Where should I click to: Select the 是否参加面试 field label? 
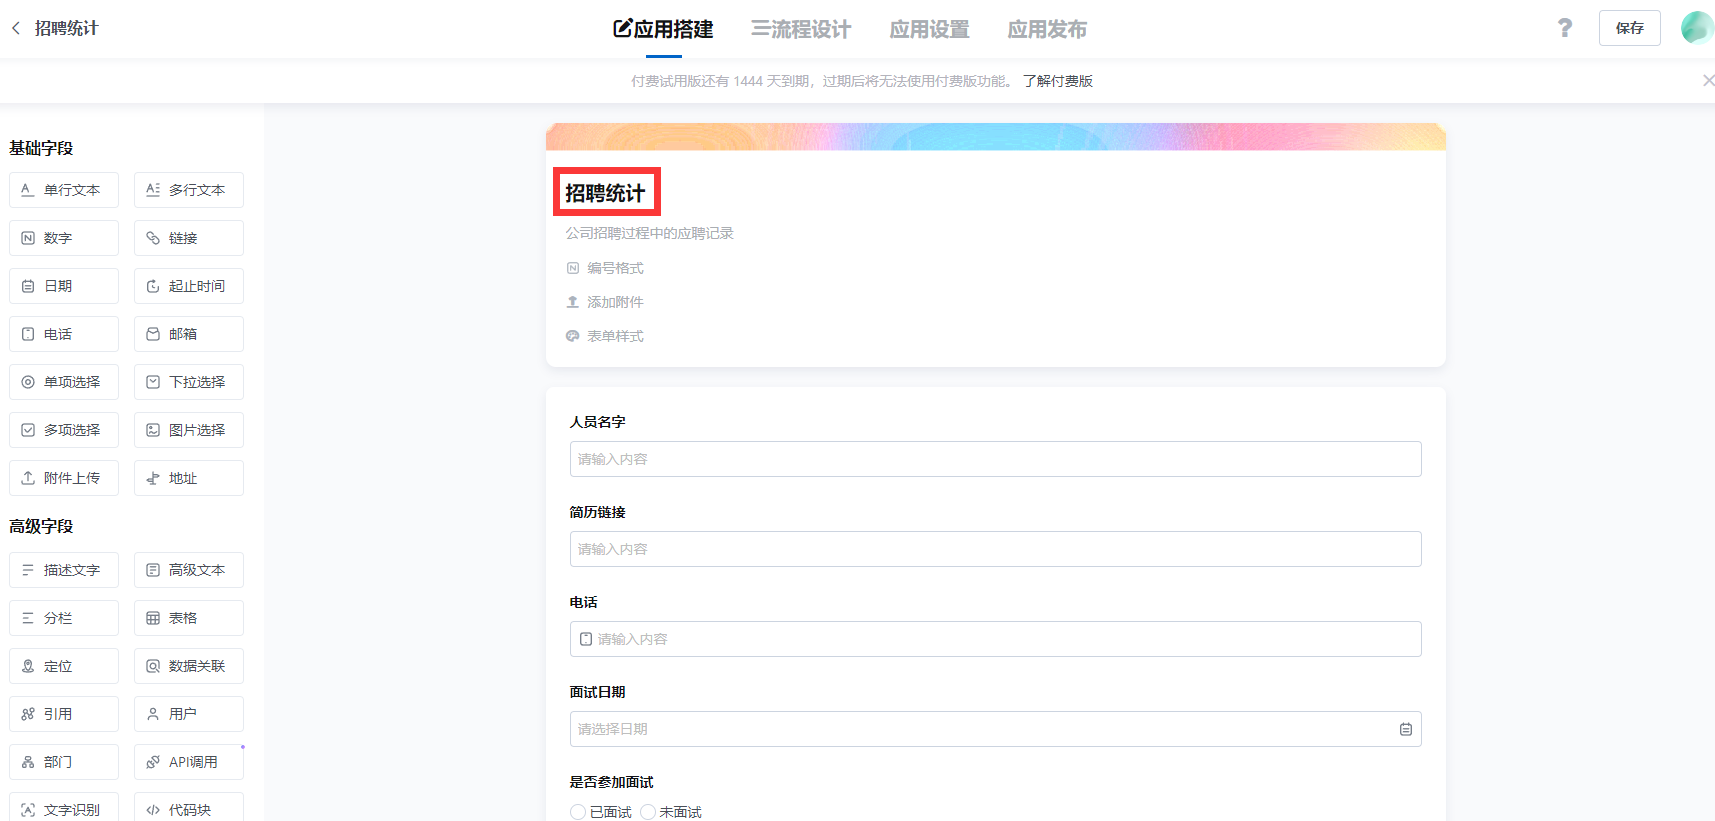(x=611, y=782)
